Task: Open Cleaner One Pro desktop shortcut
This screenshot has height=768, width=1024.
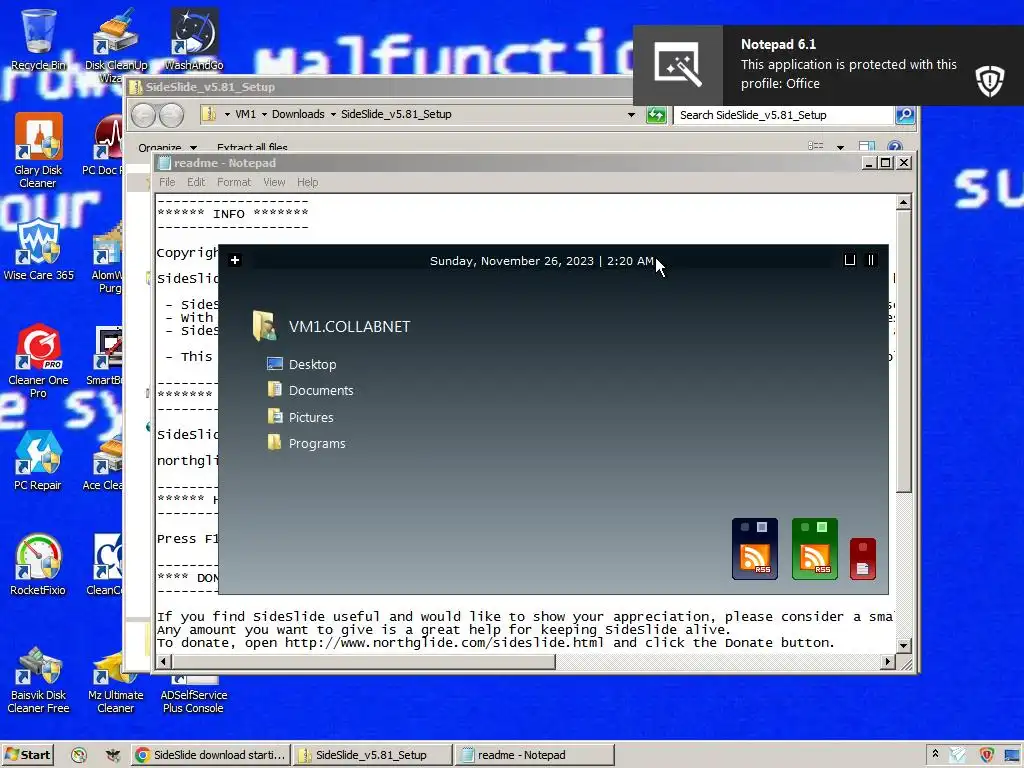Action: point(39,360)
